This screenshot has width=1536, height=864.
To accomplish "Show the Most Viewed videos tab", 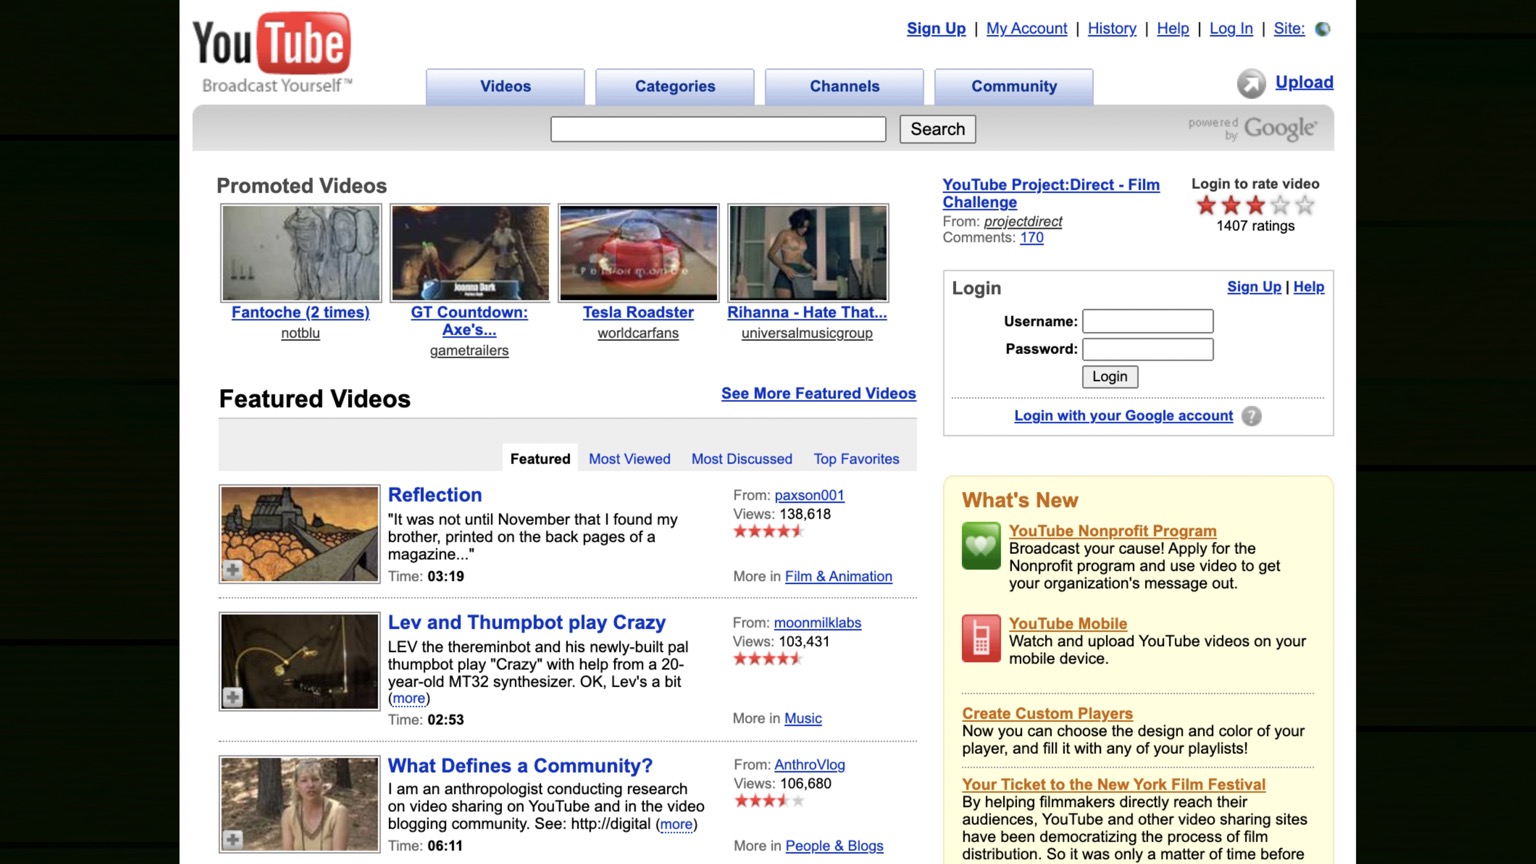I will click(x=630, y=459).
